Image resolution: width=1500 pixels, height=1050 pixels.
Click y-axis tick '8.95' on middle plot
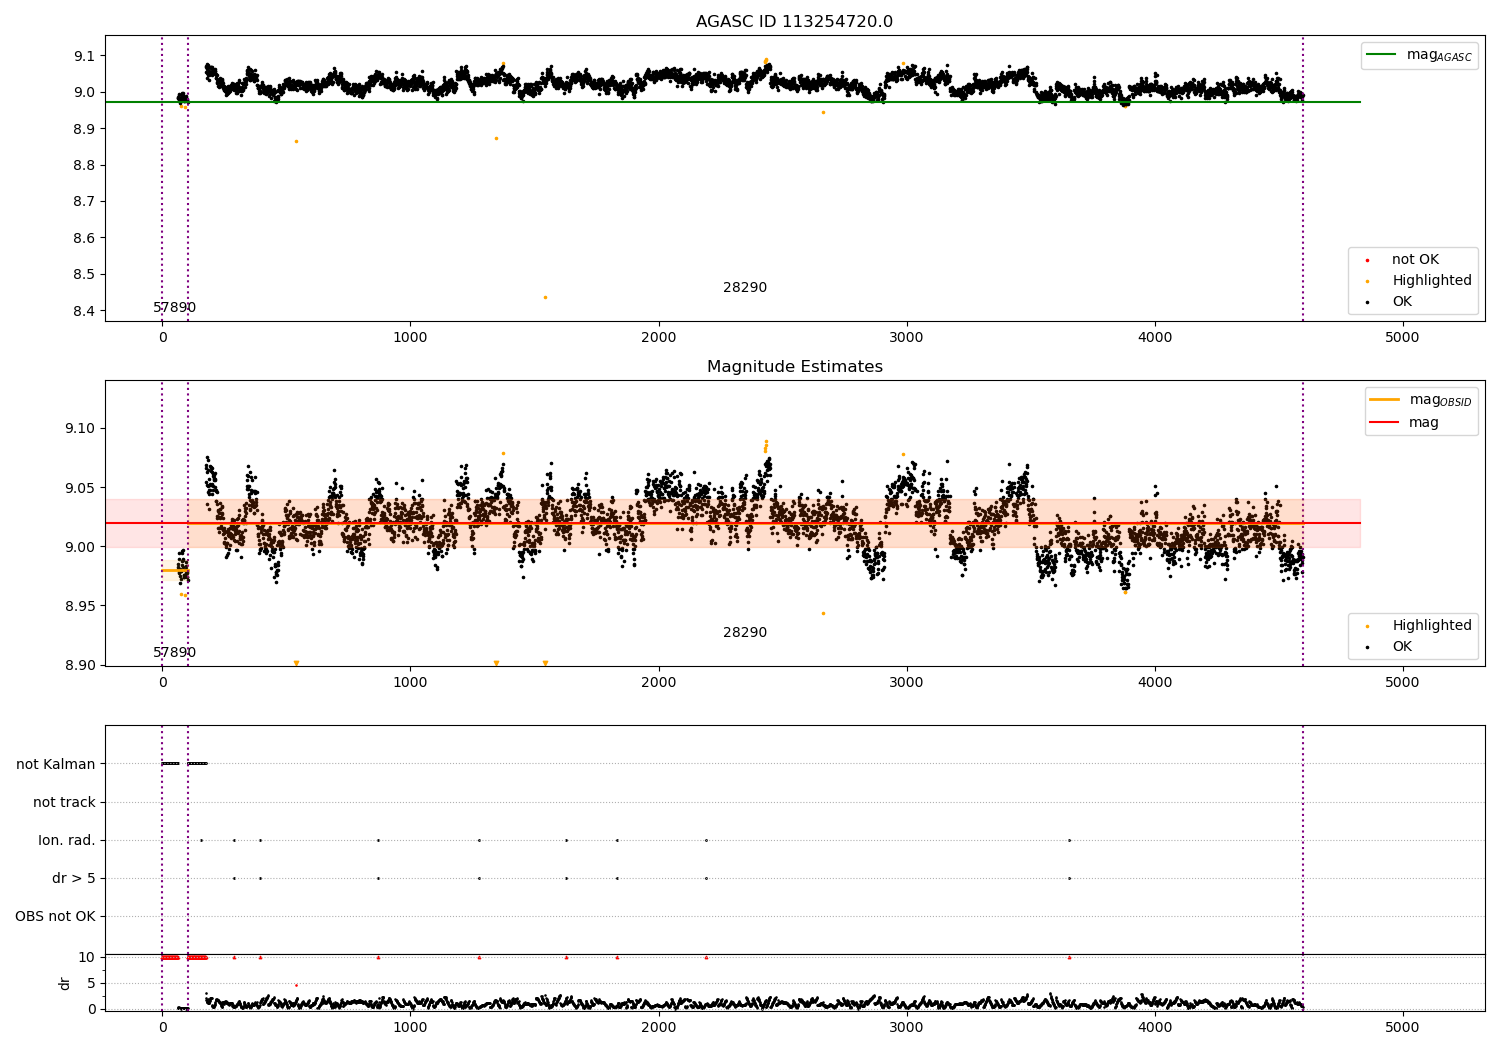pyautogui.click(x=81, y=606)
